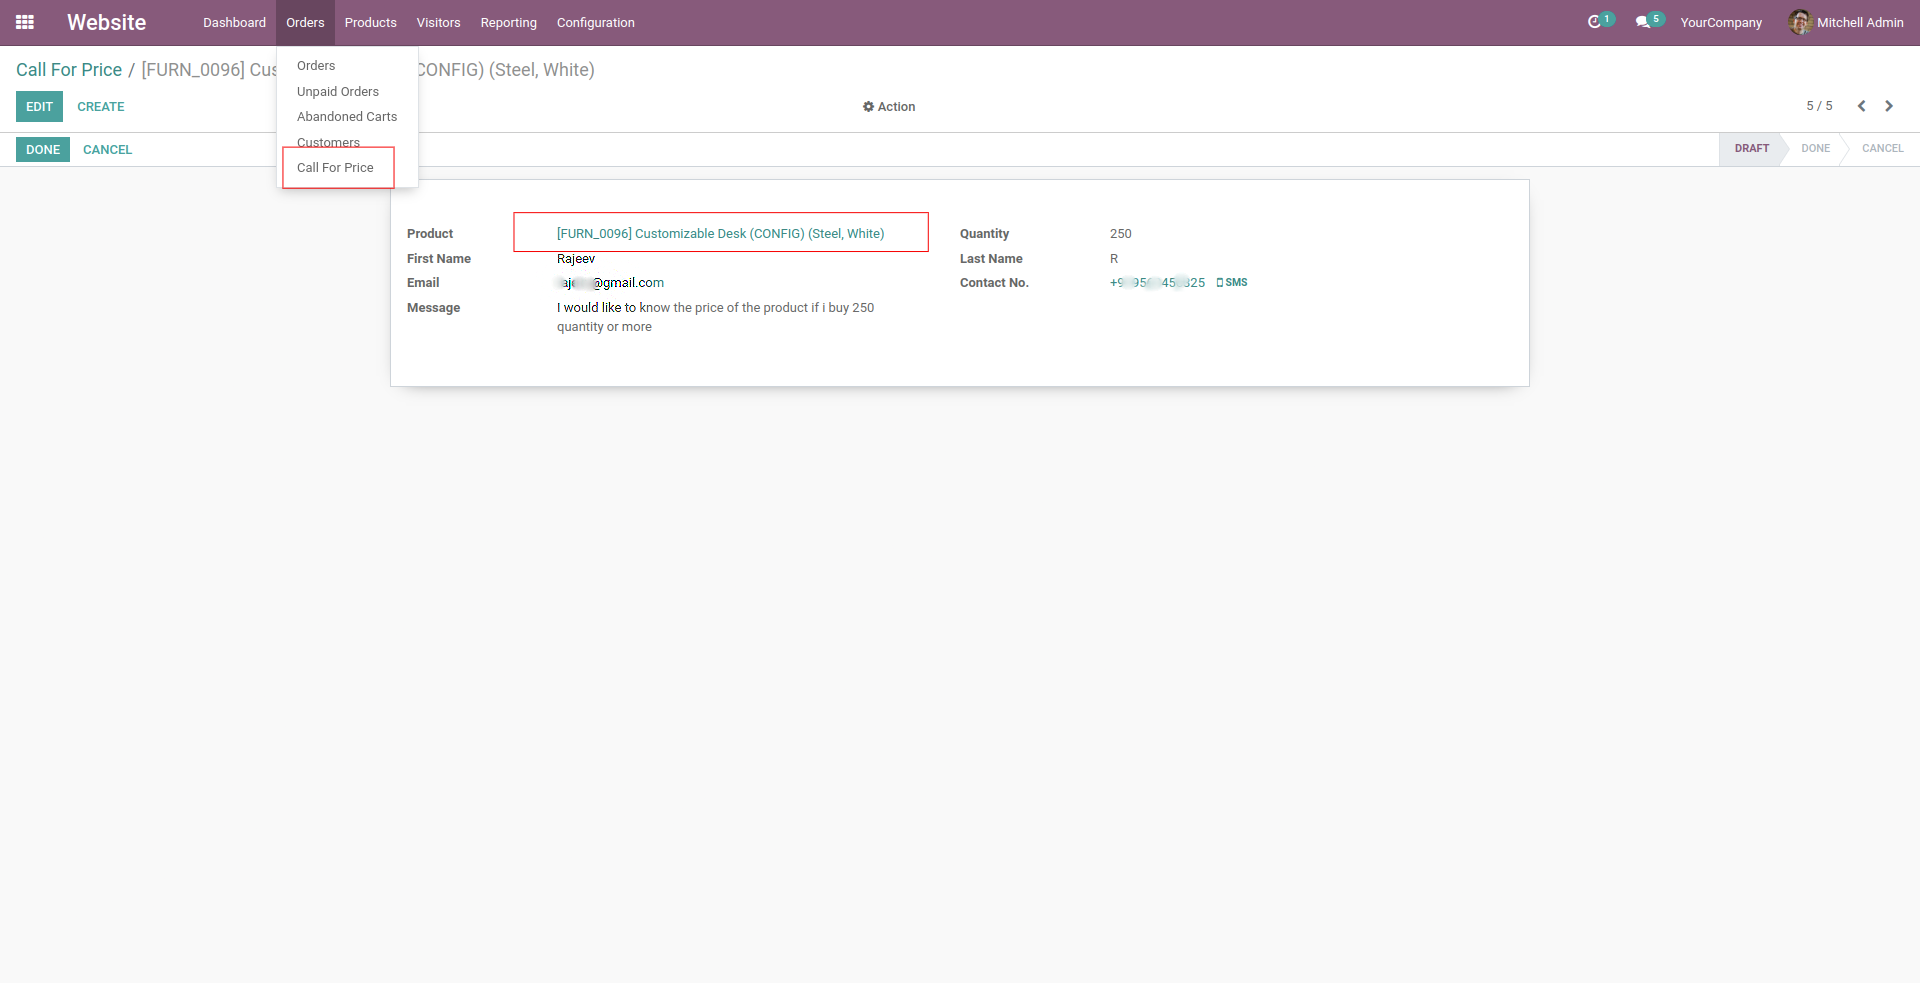
Task: Select the CANCEL status stage
Action: click(1882, 148)
